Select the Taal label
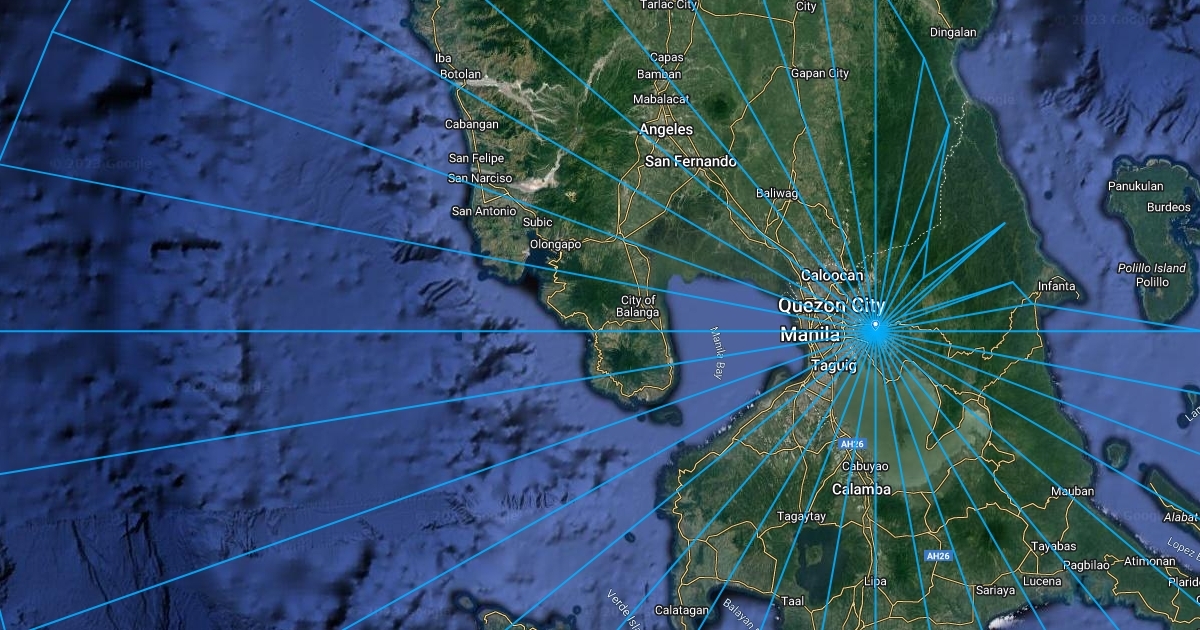The image size is (1200, 630). pyautogui.click(x=793, y=601)
